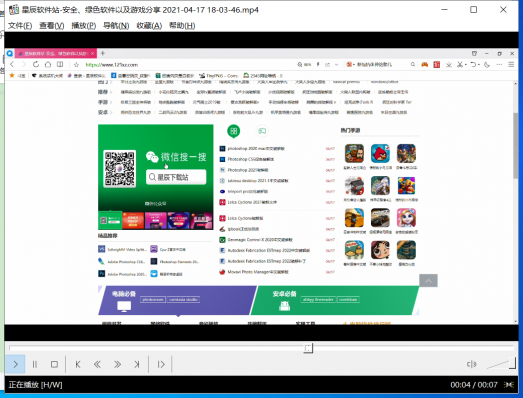Open the 查看(V) menu
The width and height of the screenshot is (523, 398).
(52, 26)
